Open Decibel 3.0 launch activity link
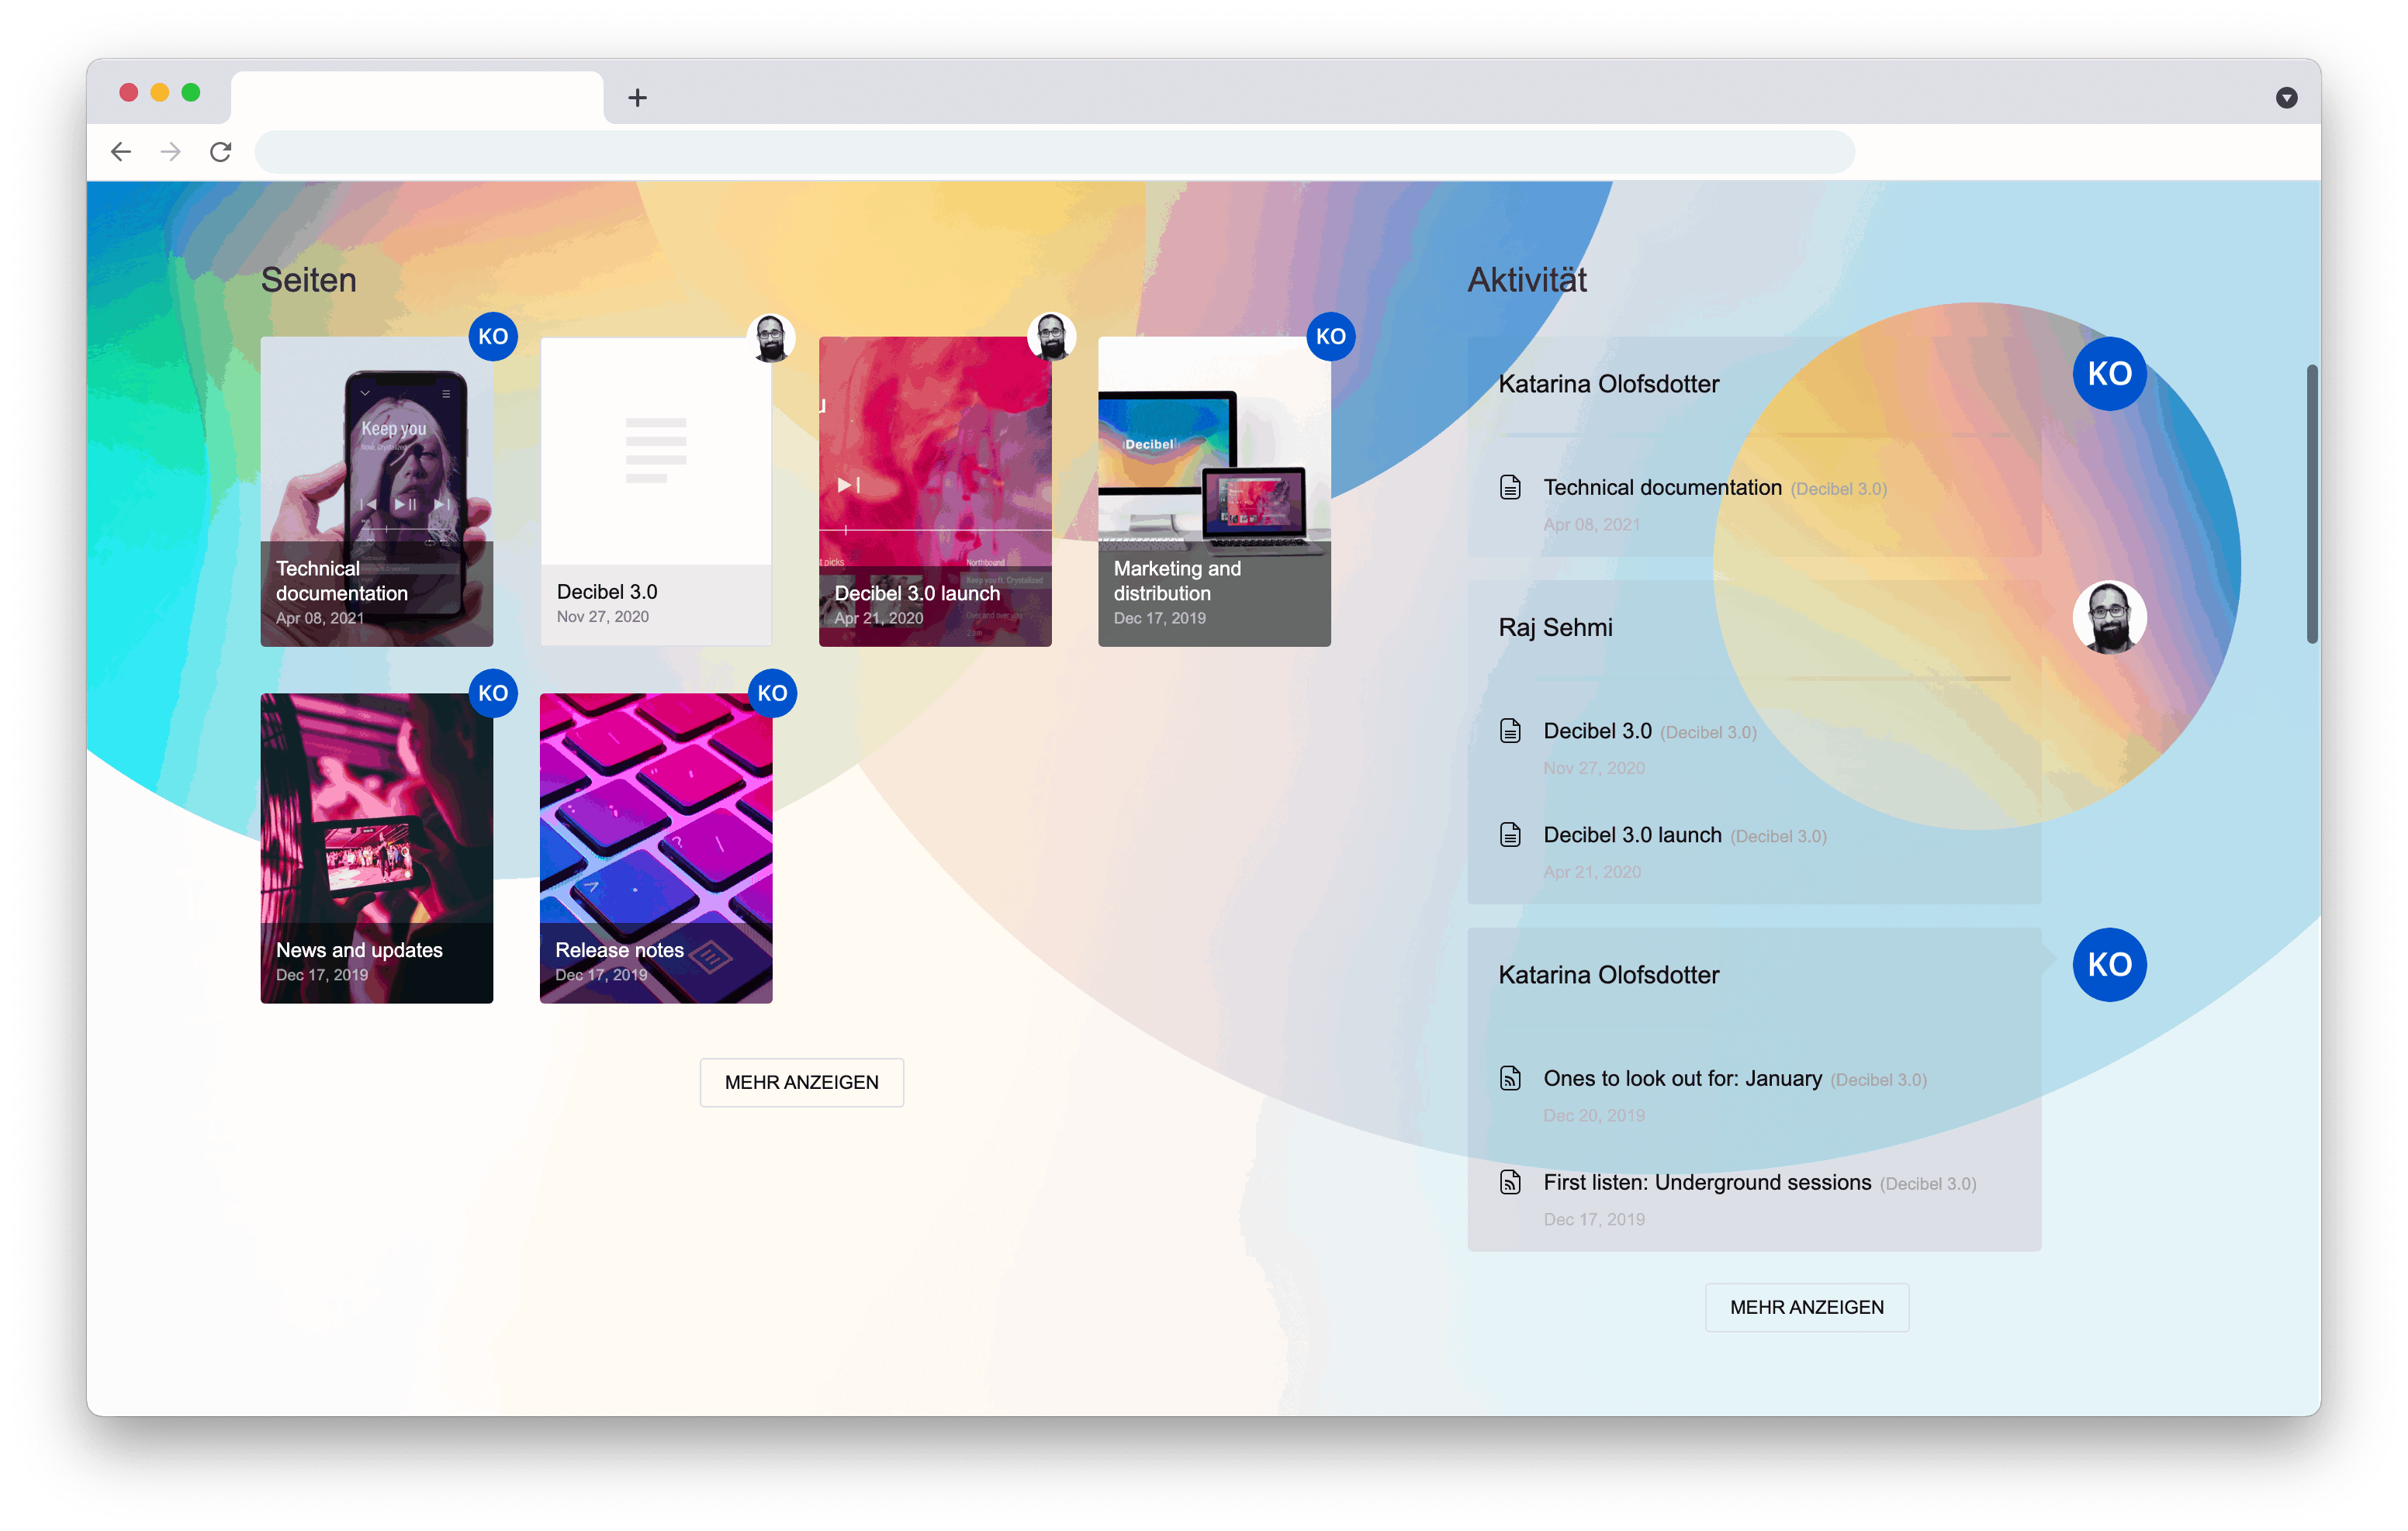The image size is (2408, 1531). tap(1632, 835)
